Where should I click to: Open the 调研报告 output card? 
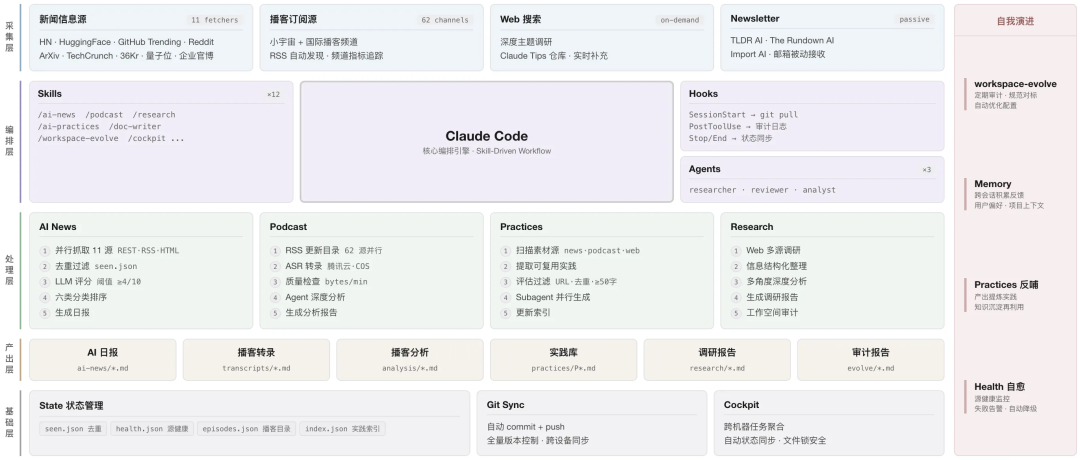click(x=717, y=359)
